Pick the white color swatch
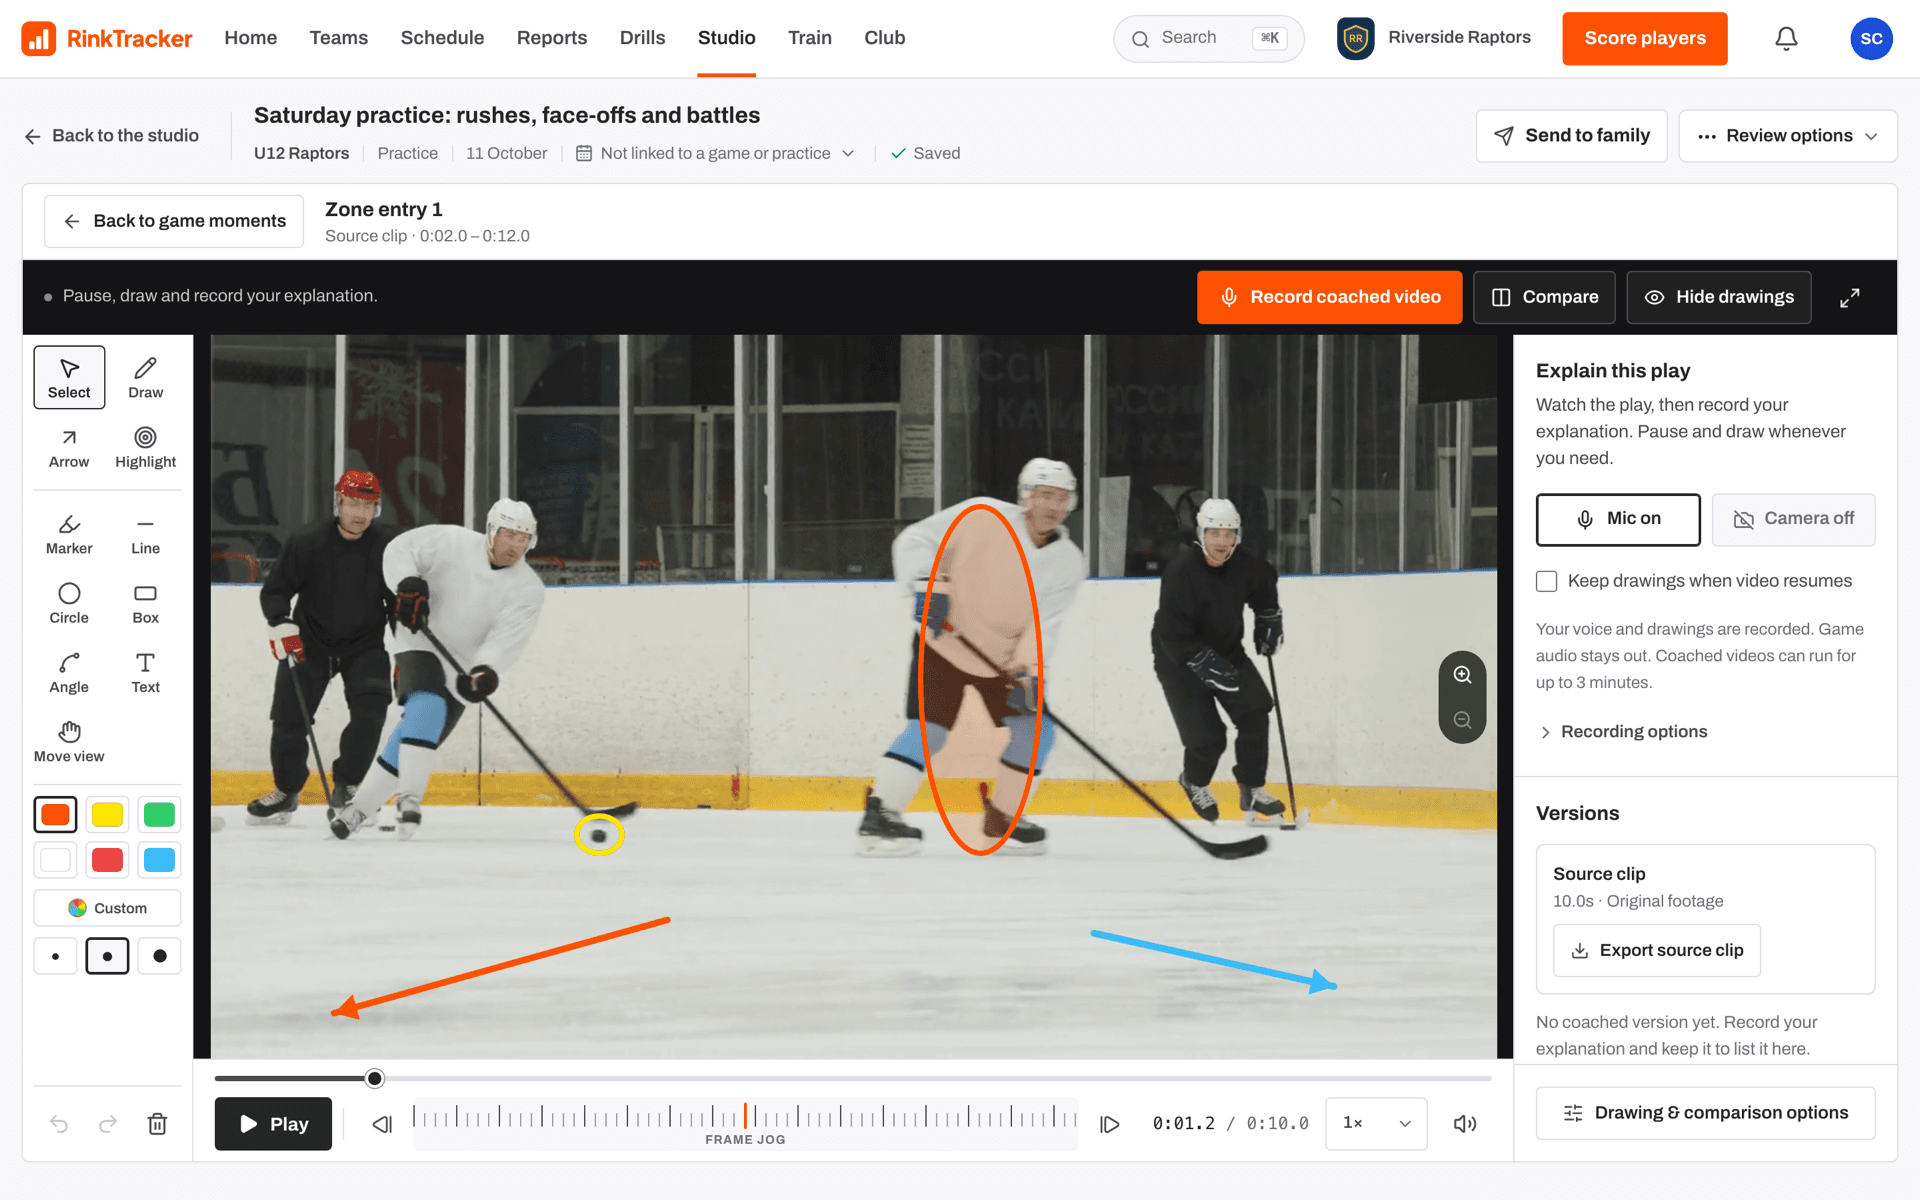This screenshot has height=1200, width=1920. [x=55, y=859]
